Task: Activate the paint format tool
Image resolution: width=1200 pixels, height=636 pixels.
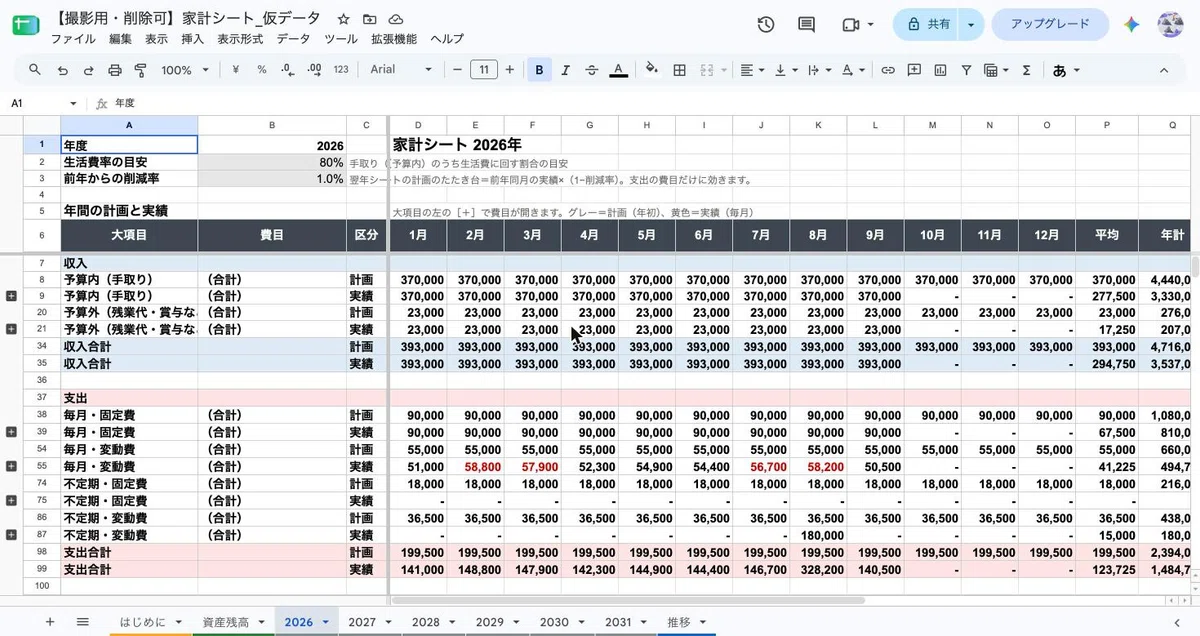Action: pyautogui.click(x=140, y=70)
